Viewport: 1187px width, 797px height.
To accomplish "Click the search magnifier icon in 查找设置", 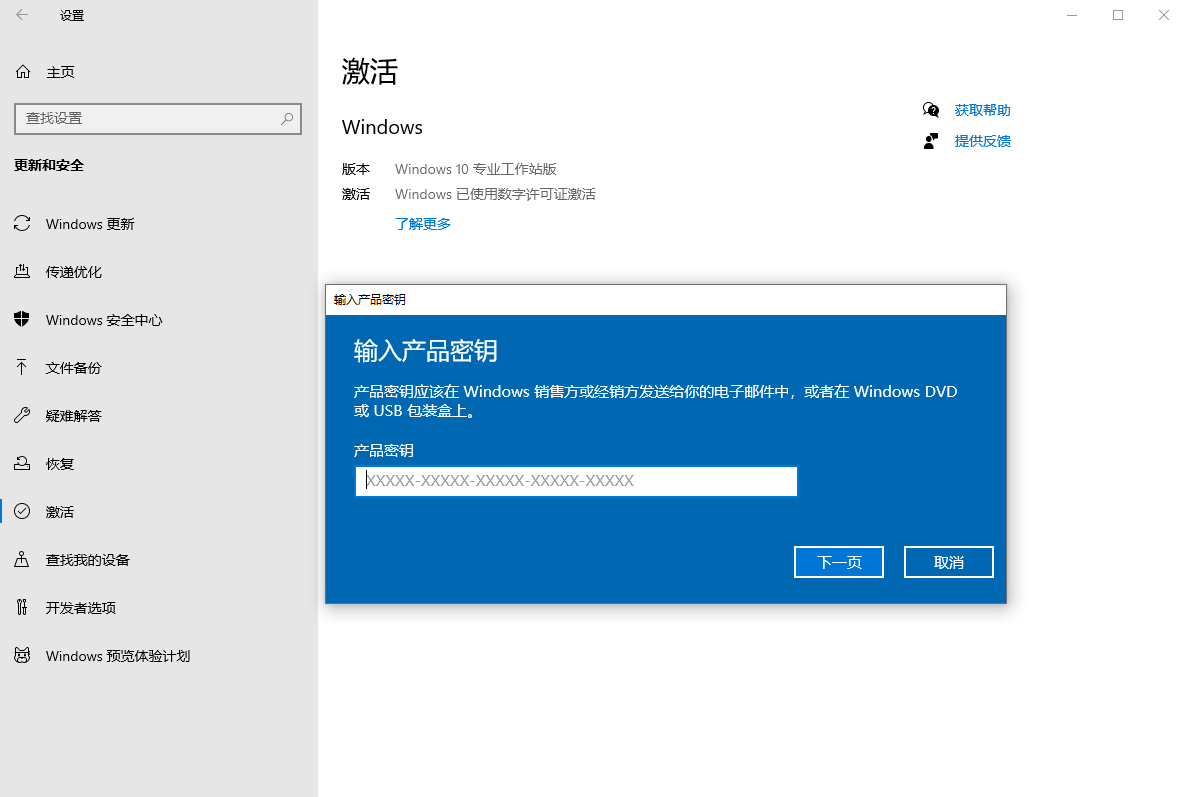I will [x=287, y=119].
